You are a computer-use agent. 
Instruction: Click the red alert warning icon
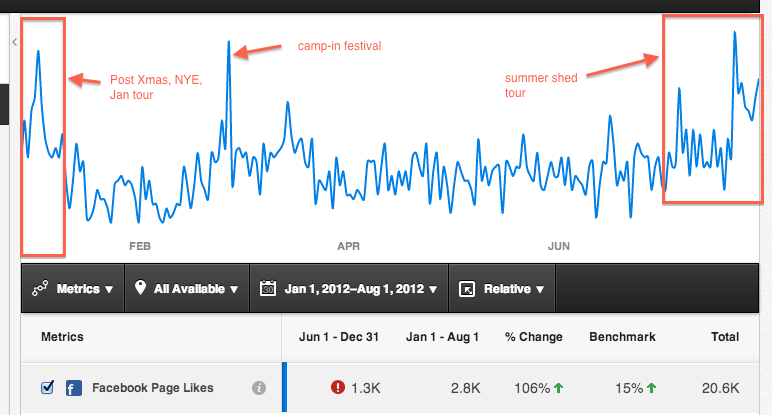pos(337,388)
